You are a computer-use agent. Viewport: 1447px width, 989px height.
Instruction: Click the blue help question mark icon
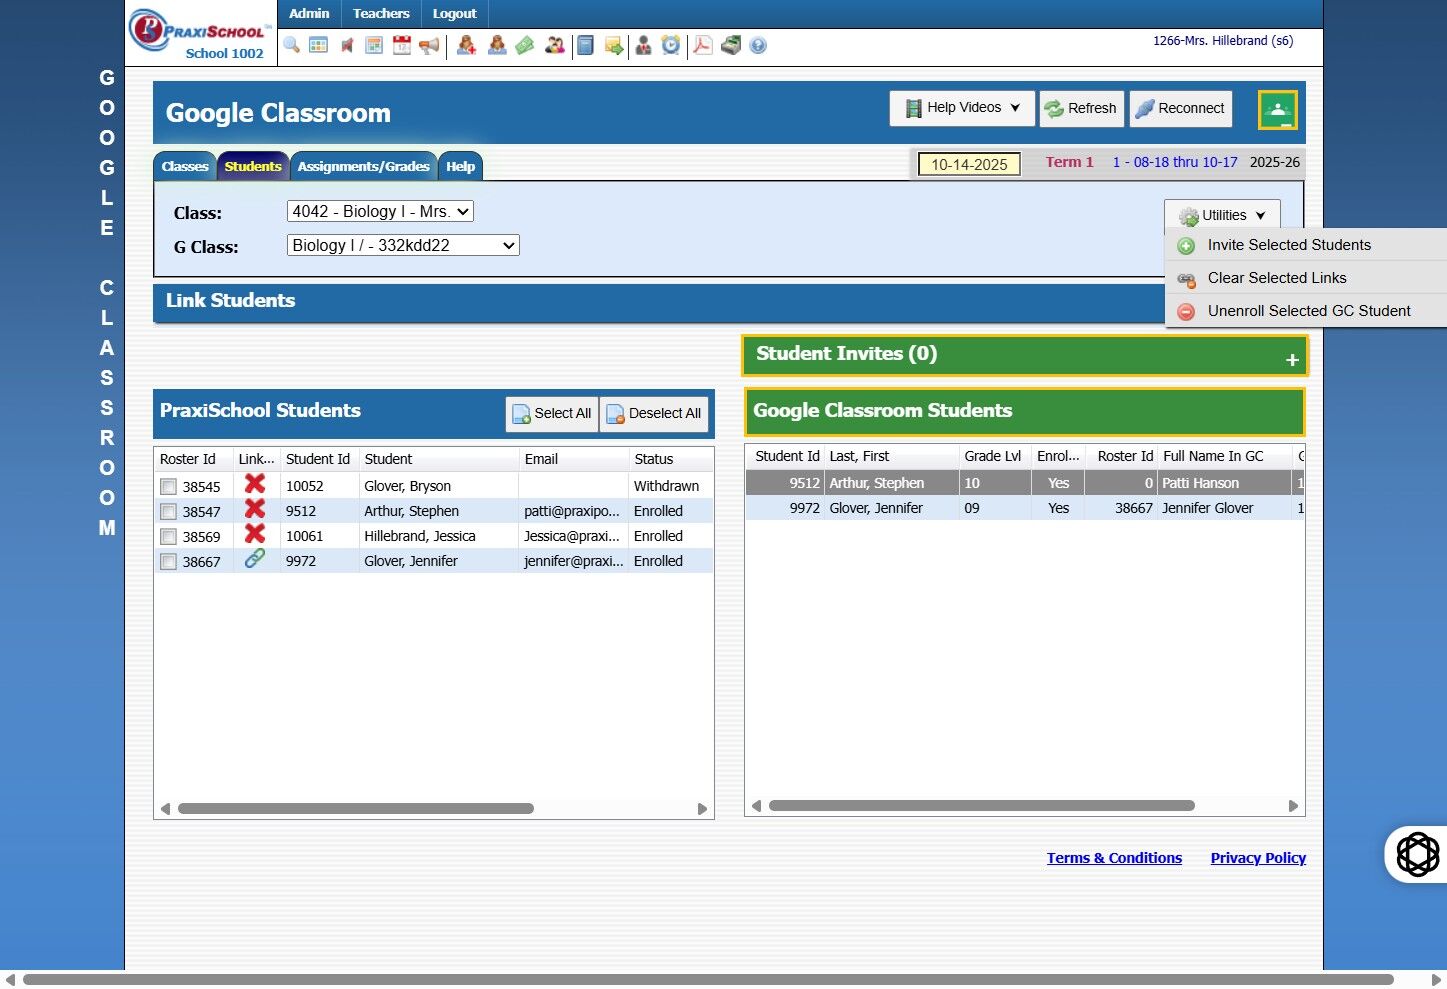click(x=758, y=45)
